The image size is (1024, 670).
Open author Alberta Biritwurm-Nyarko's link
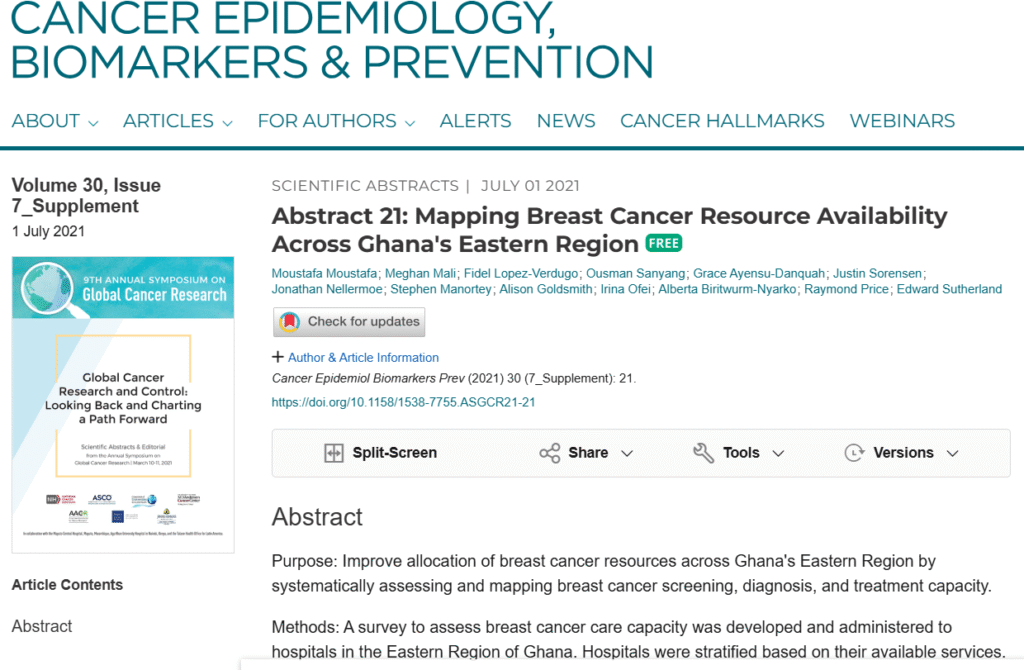tap(728, 289)
